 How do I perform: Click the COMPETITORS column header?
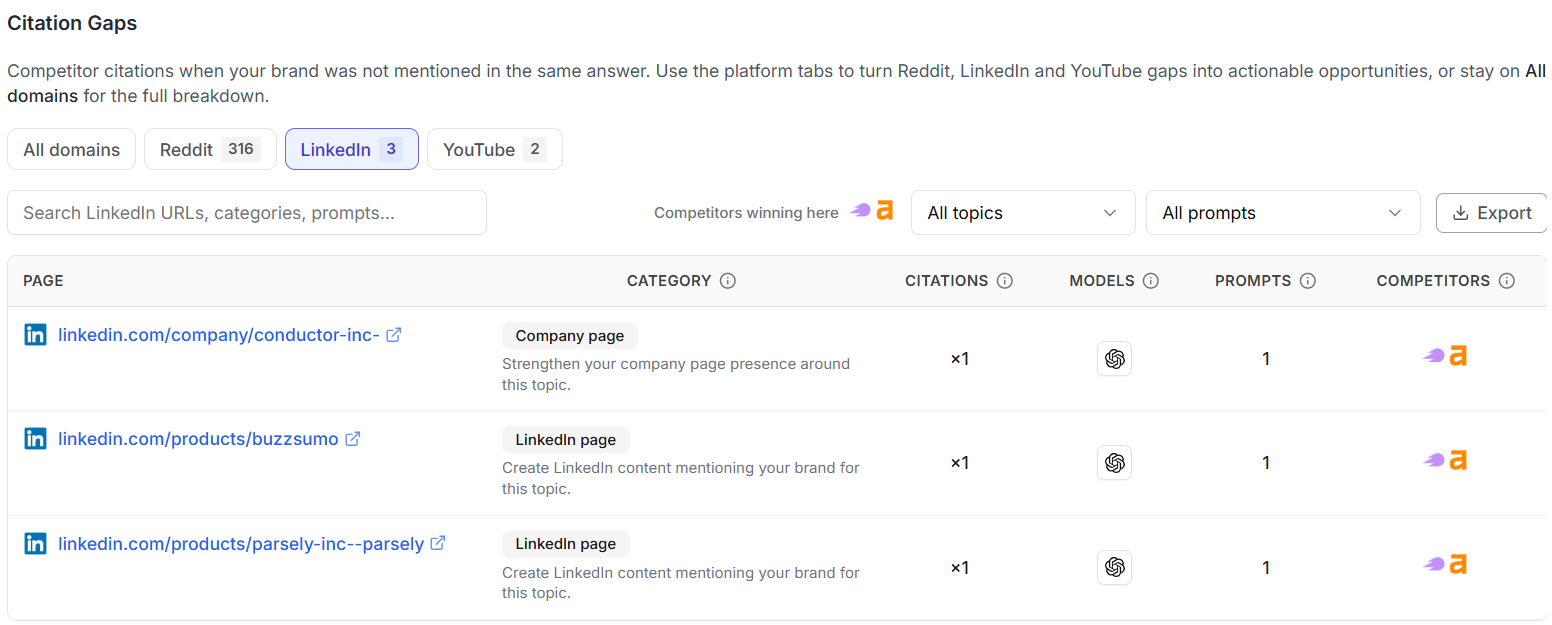pos(1433,281)
